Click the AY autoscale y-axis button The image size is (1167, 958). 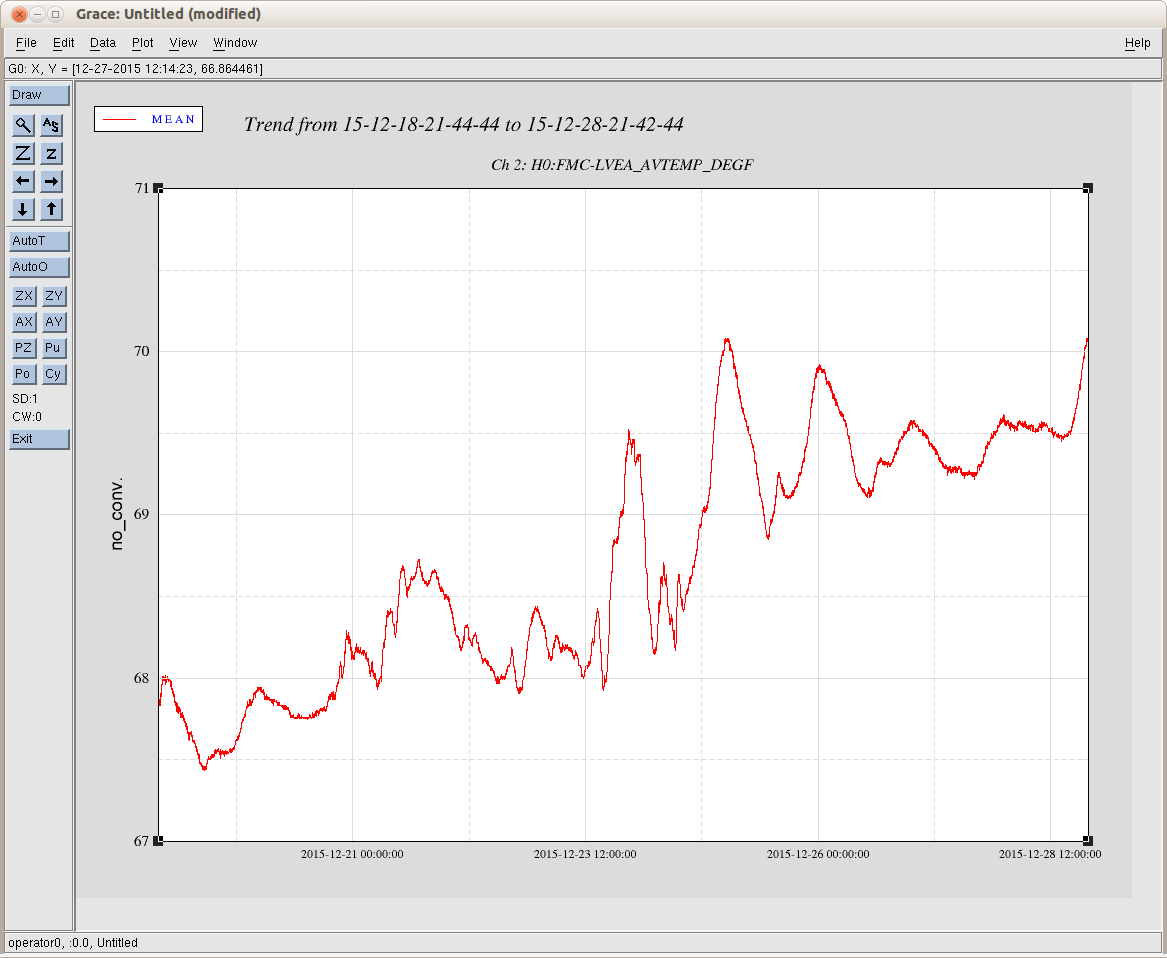click(x=54, y=322)
